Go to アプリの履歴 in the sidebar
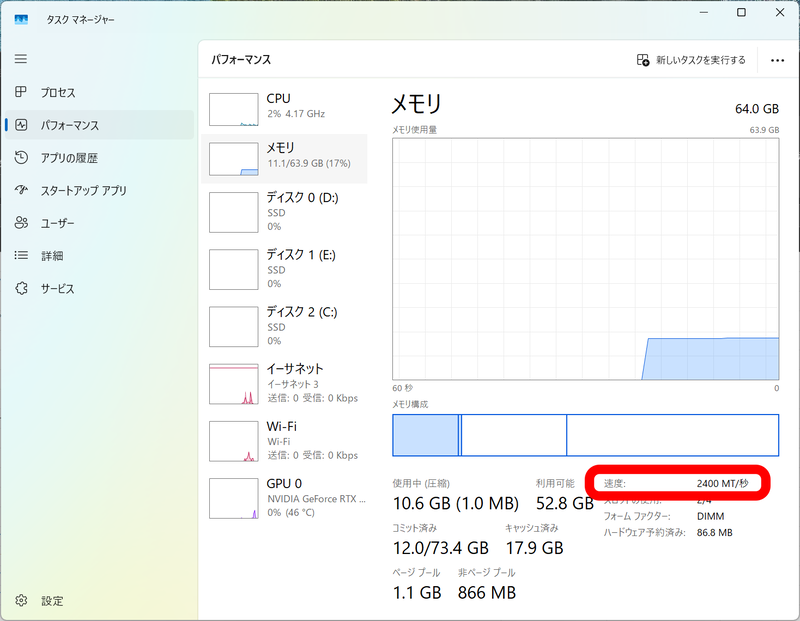 pyautogui.click(x=99, y=158)
